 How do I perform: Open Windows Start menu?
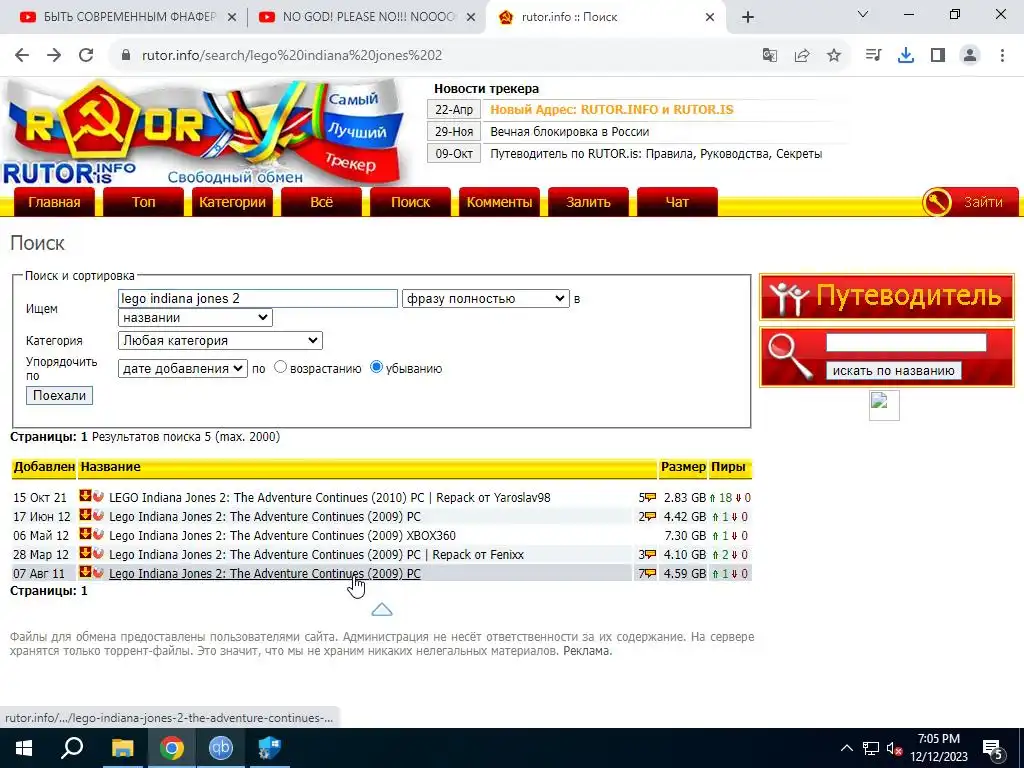(x=24, y=748)
